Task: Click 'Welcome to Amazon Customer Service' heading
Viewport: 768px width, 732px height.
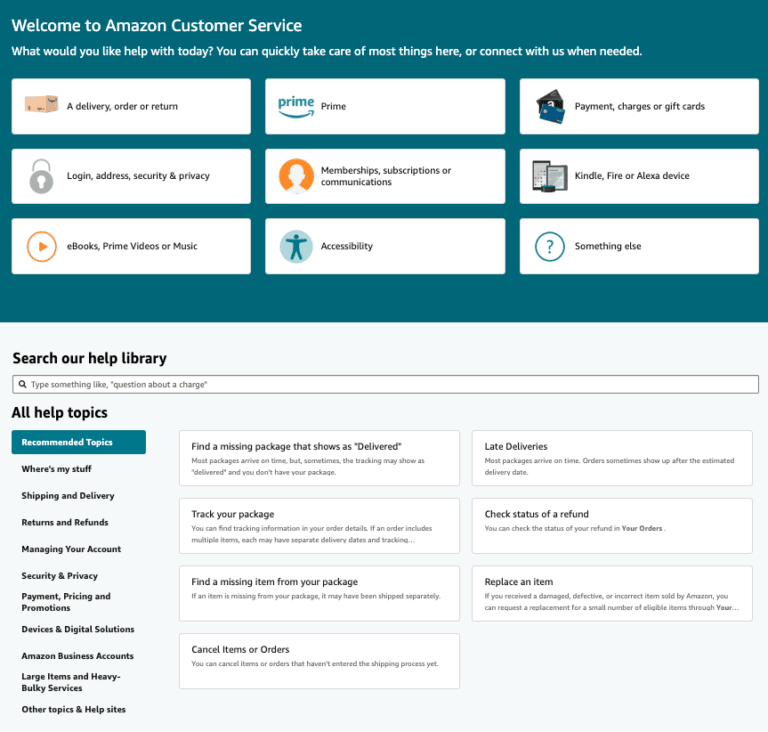Action: tap(157, 25)
